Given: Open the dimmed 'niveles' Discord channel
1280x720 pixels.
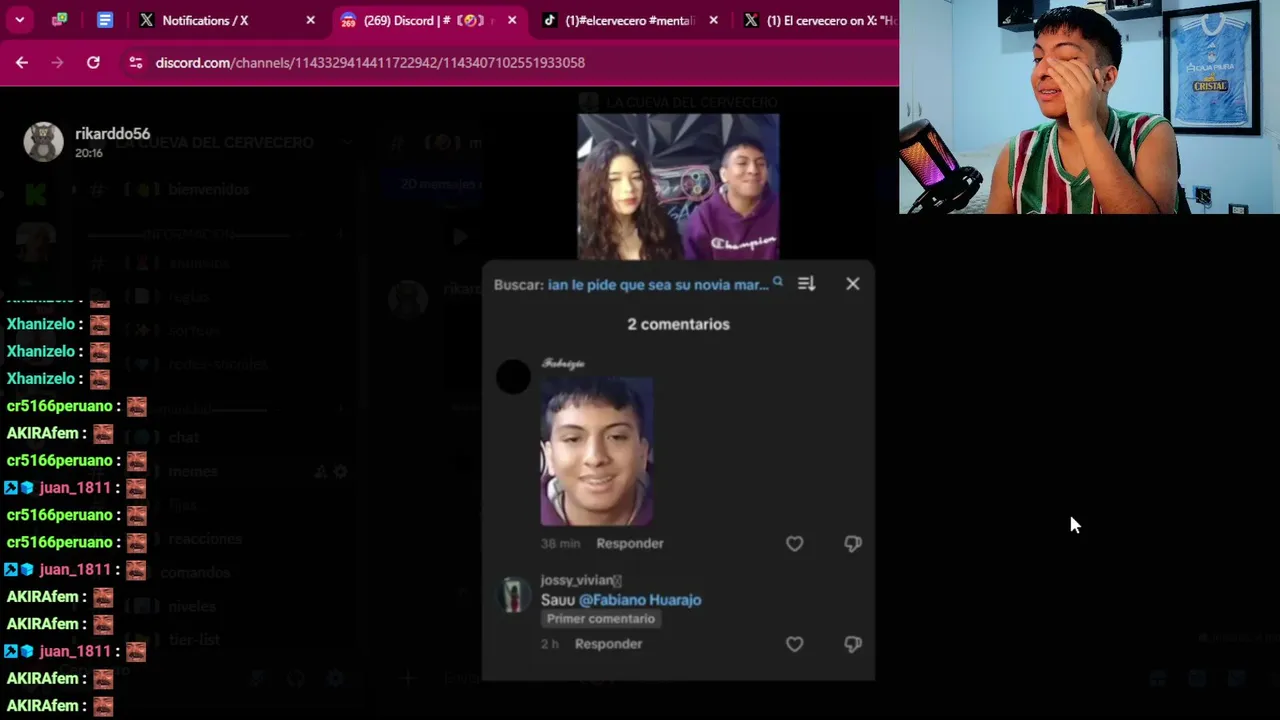Looking at the screenshot, I should [192, 607].
